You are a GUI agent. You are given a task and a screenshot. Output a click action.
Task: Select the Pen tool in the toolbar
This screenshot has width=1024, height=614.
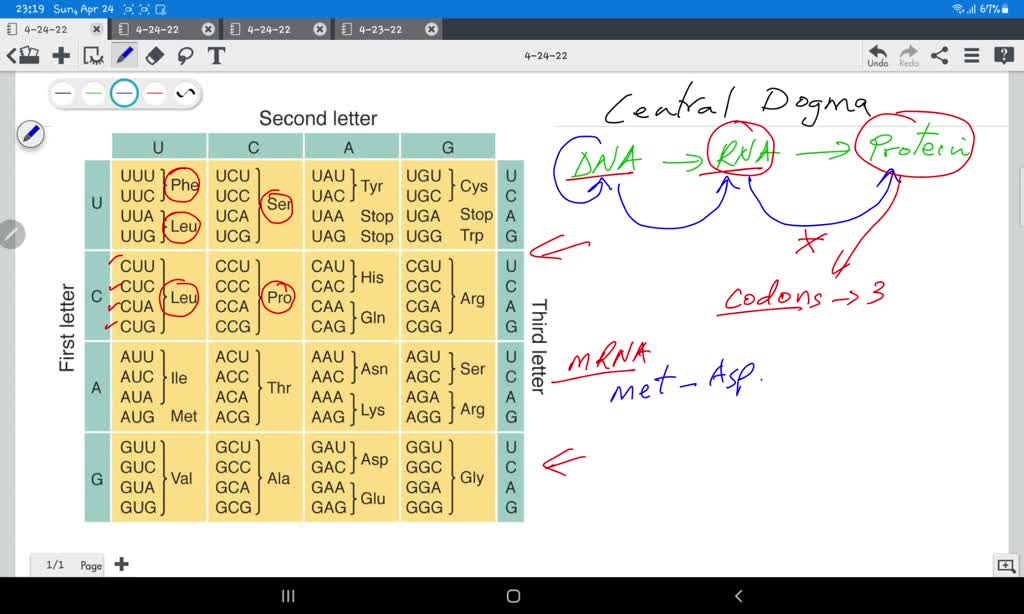tap(125, 56)
